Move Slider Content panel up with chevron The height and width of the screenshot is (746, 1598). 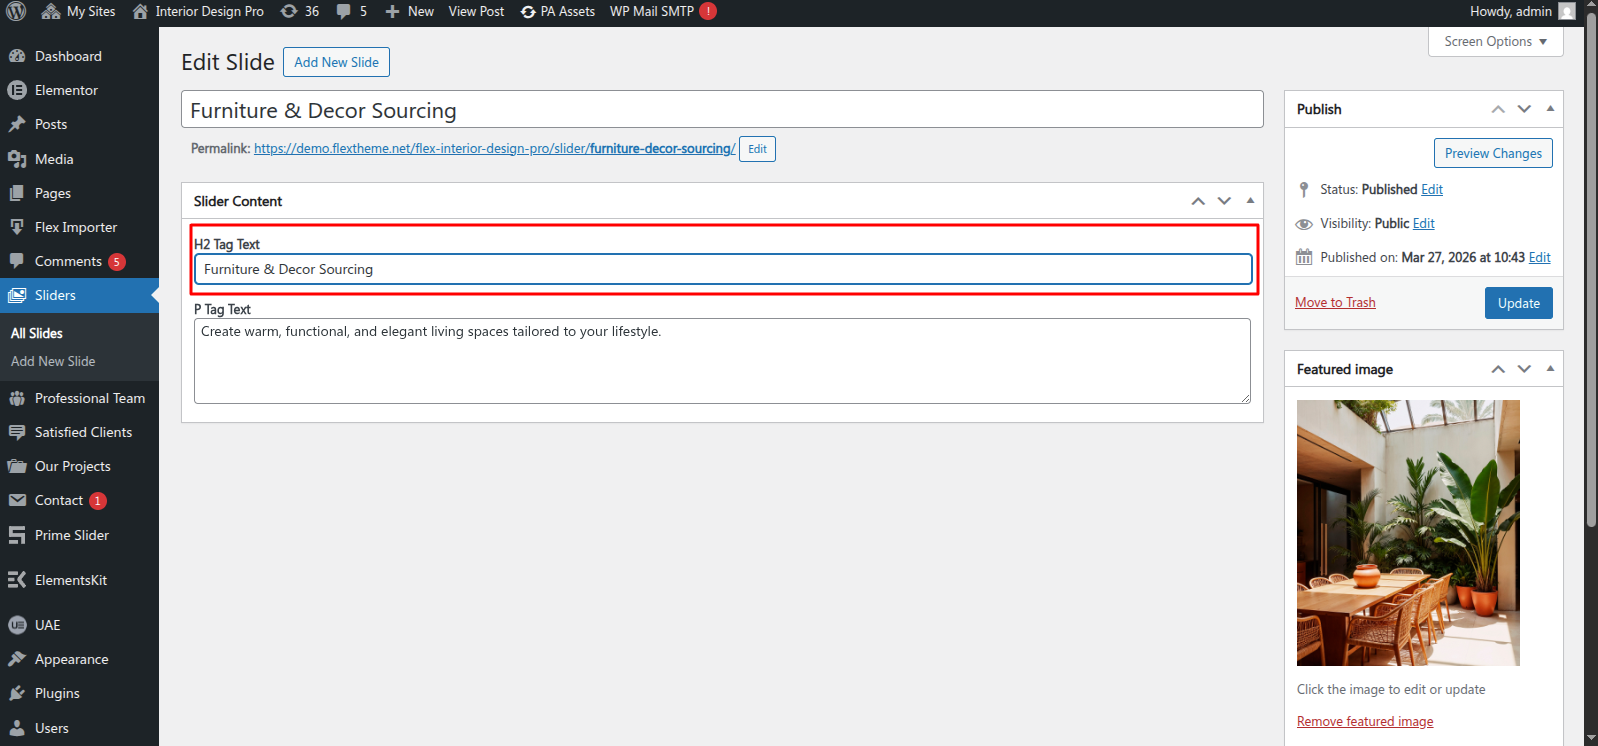click(1198, 201)
